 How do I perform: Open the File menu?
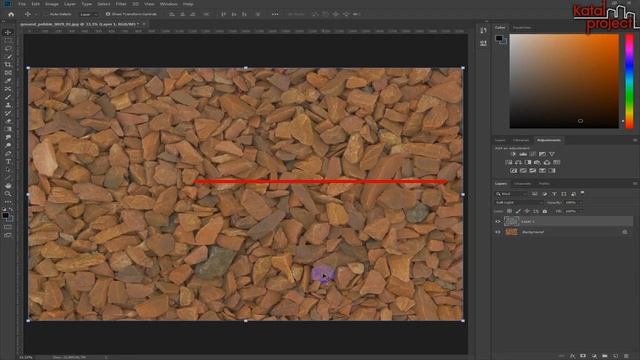(22, 4)
